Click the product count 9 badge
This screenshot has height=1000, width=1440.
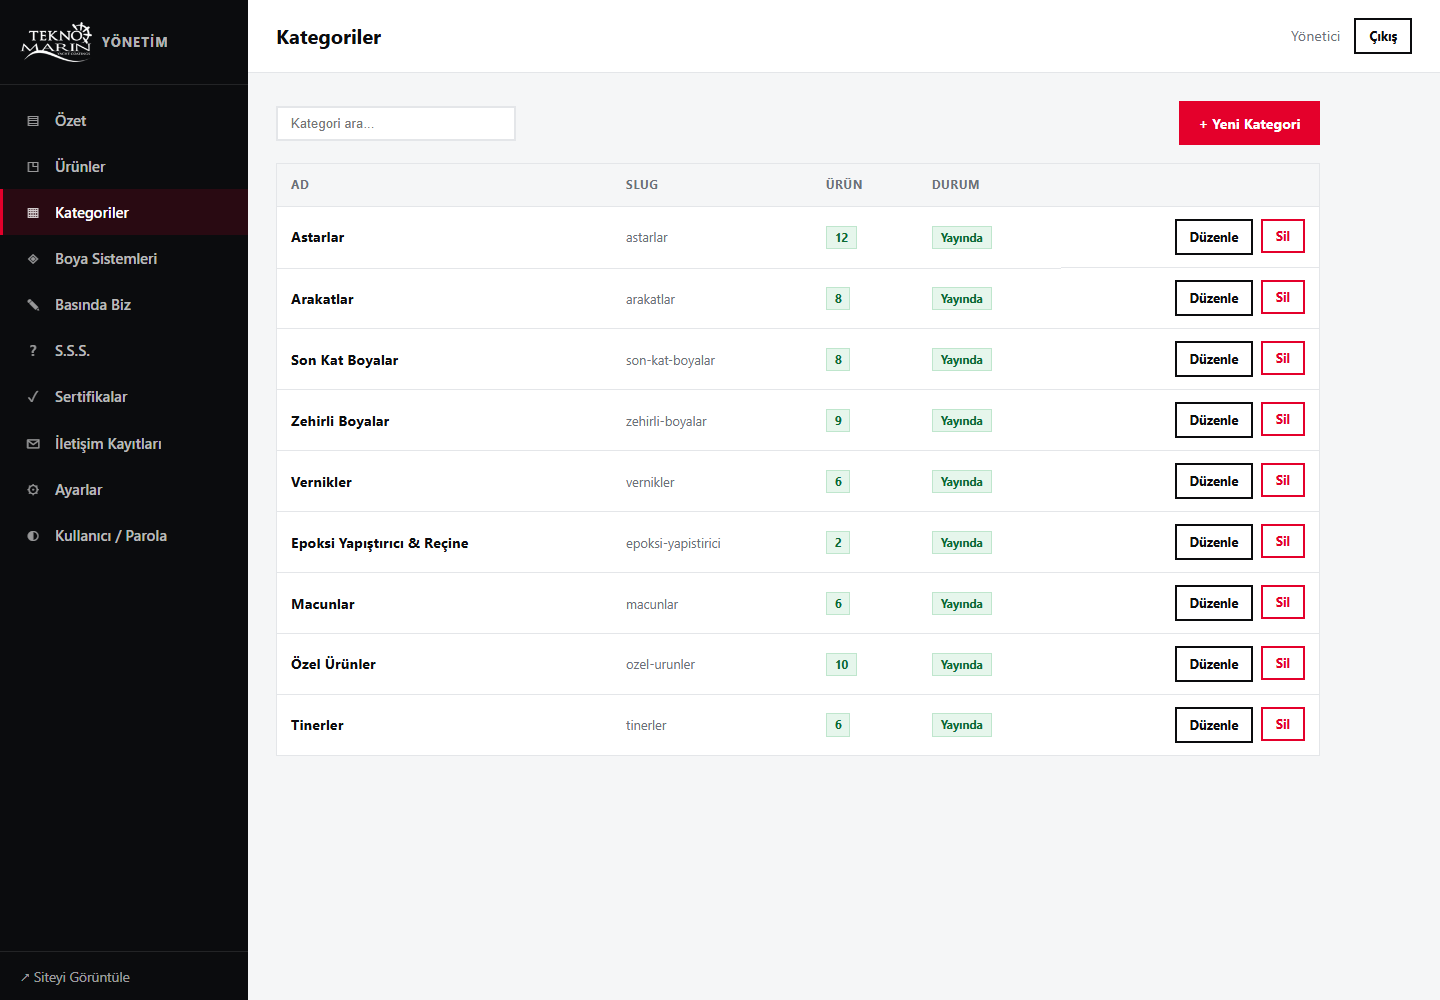pyautogui.click(x=838, y=420)
